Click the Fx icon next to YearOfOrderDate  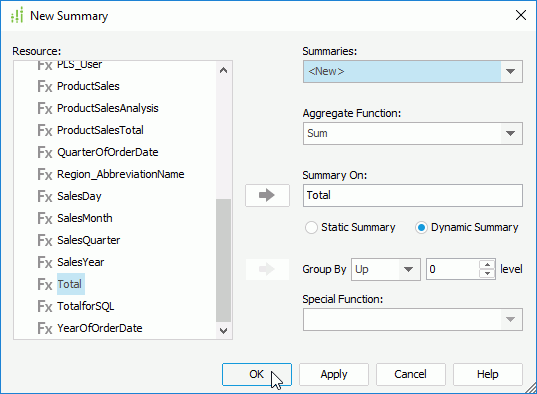pyautogui.click(x=45, y=328)
